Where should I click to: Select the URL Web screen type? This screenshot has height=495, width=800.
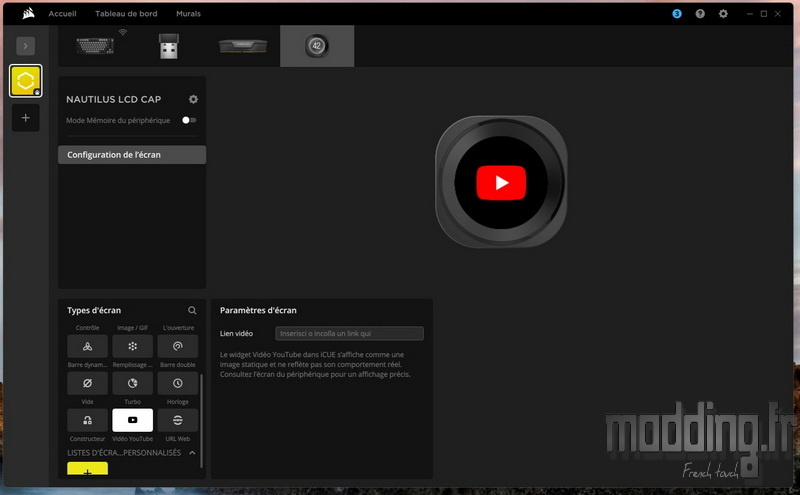click(177, 420)
